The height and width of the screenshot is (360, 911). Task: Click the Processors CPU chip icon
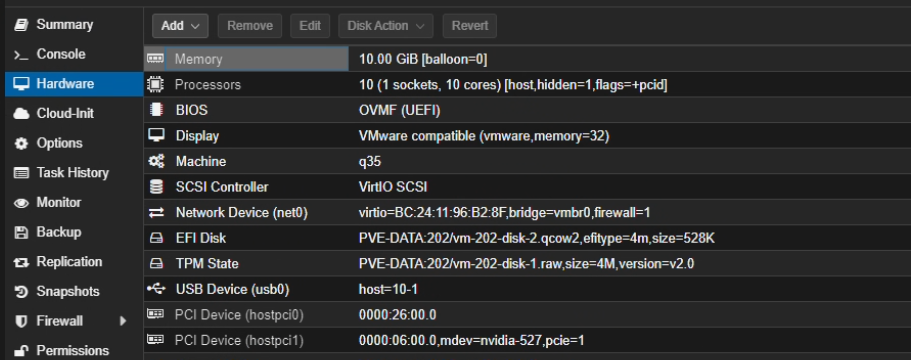click(155, 84)
